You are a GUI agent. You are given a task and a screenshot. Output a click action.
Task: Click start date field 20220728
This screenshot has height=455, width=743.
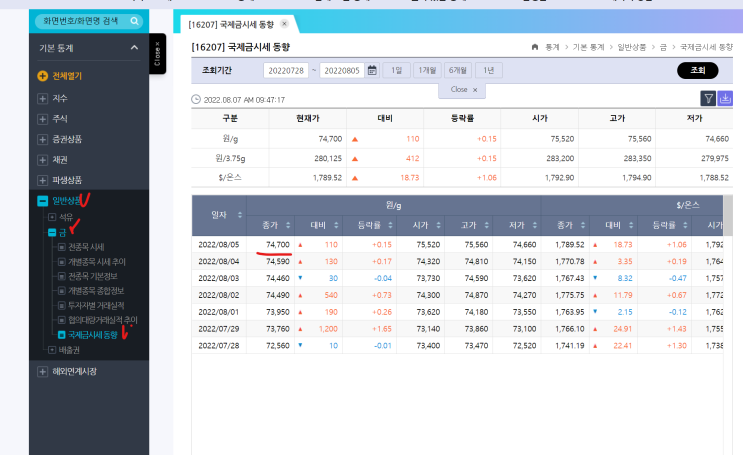[x=286, y=71]
